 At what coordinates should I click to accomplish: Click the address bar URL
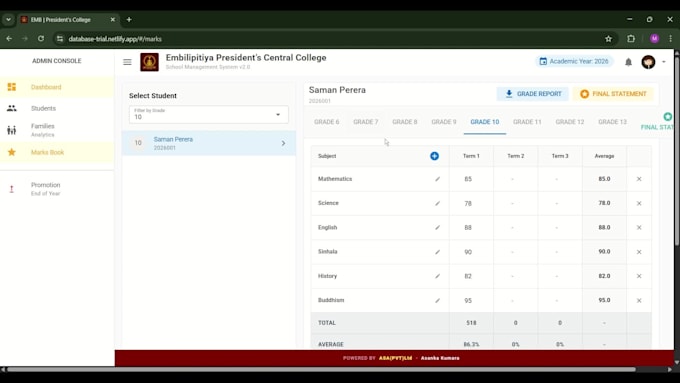point(115,39)
